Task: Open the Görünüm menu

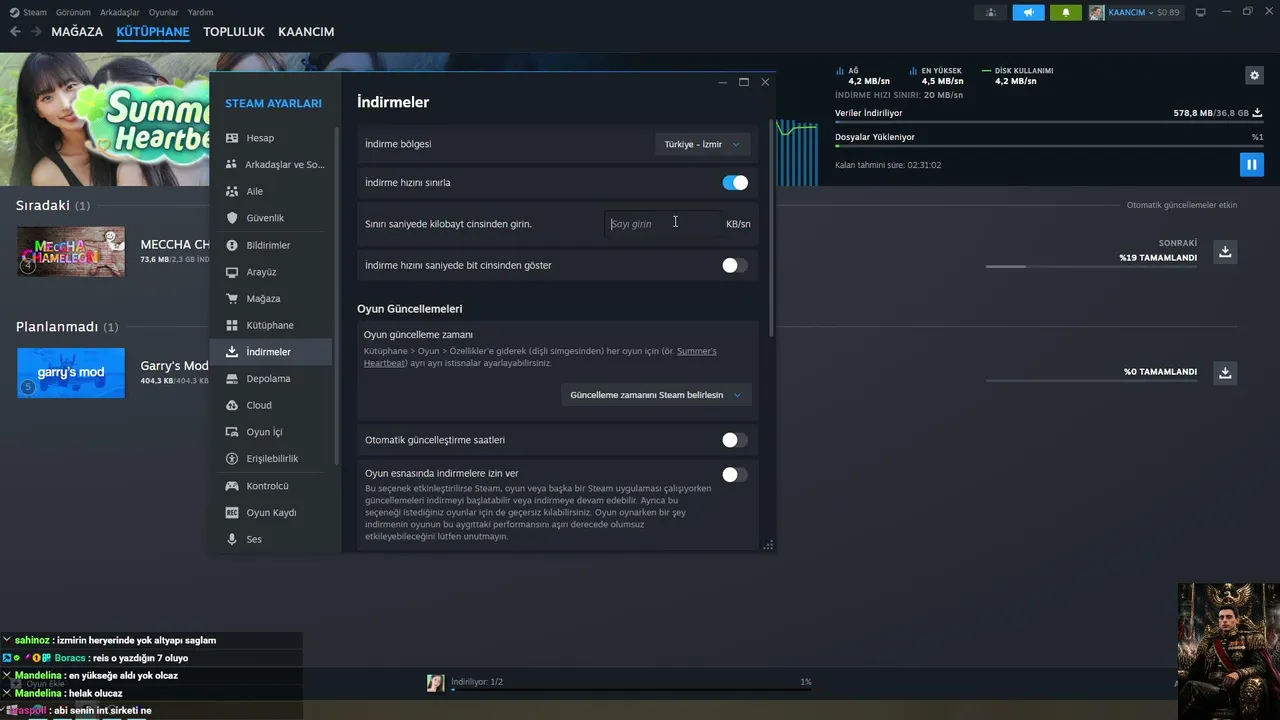Action: [73, 12]
